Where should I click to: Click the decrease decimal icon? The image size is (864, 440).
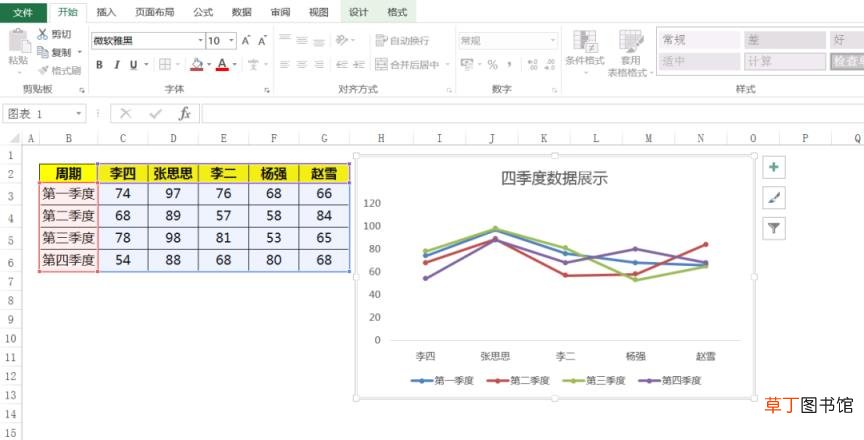click(549, 64)
